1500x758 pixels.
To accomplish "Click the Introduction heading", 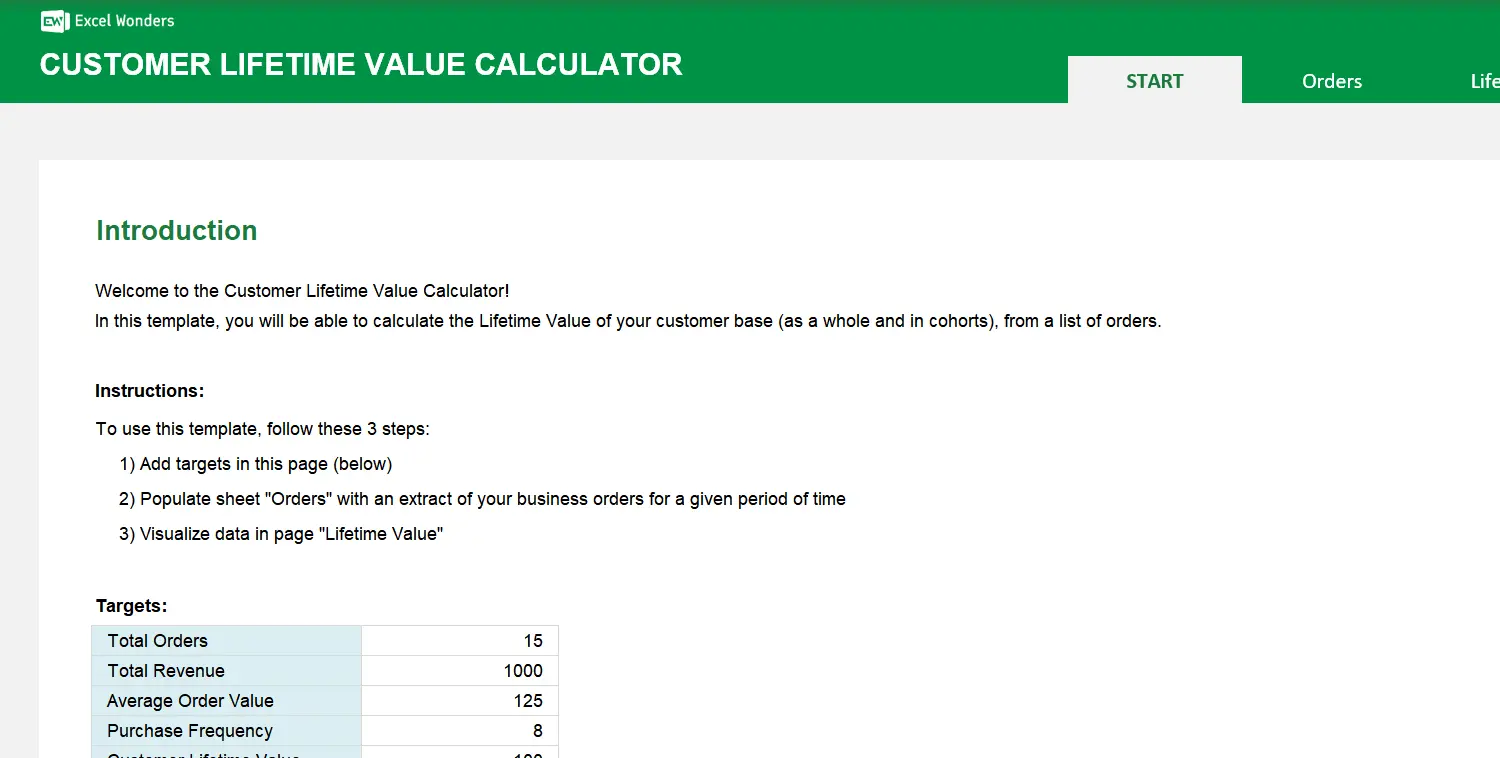I will [x=176, y=230].
